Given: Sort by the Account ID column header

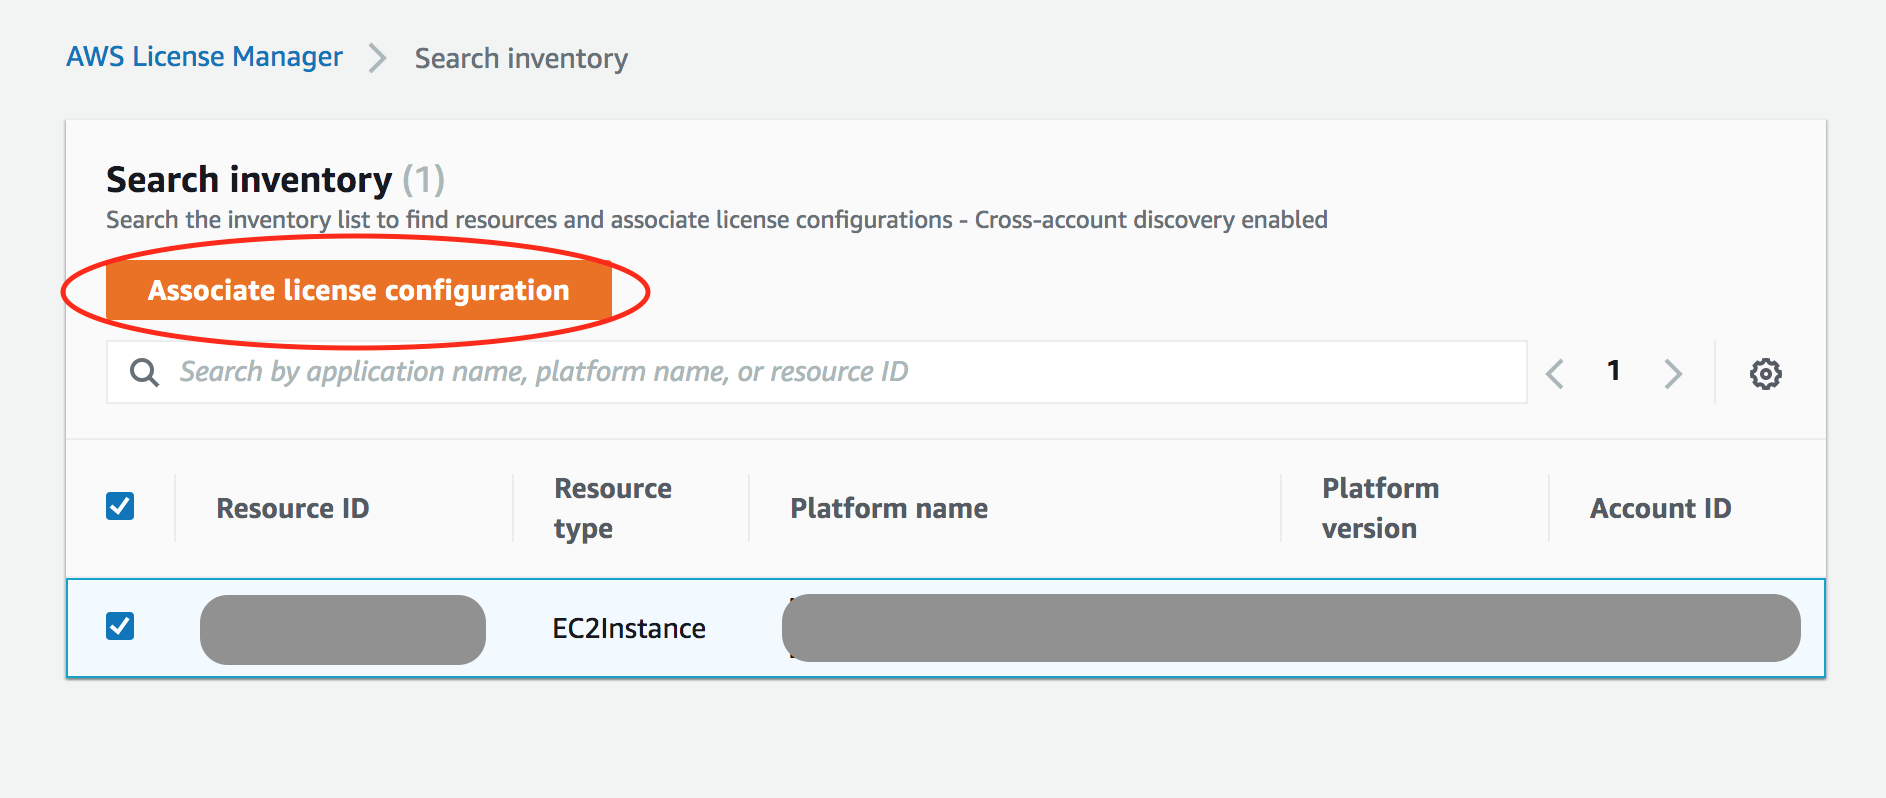Looking at the screenshot, I should click(x=1660, y=508).
